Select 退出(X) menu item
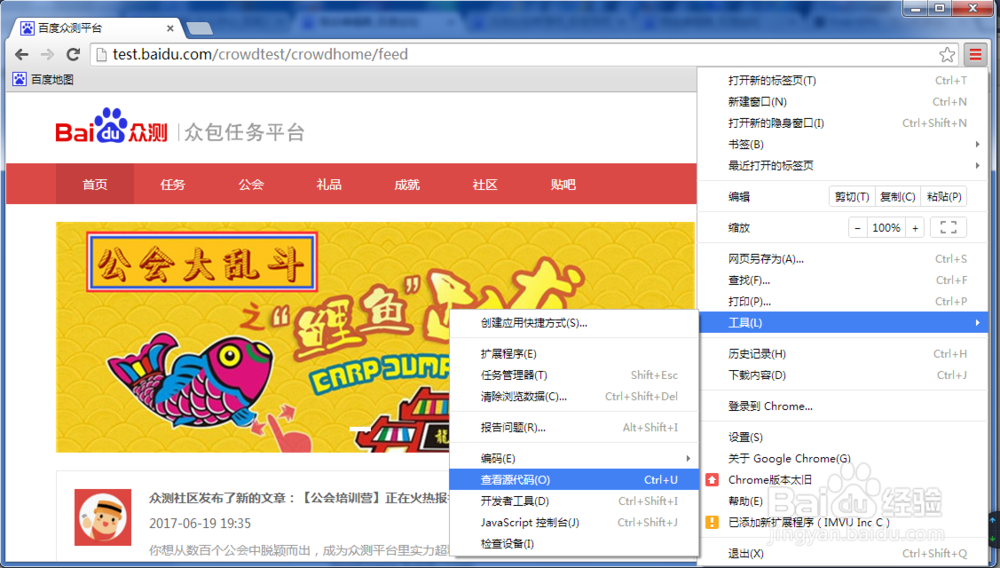The height and width of the screenshot is (568, 1000). [x=843, y=553]
